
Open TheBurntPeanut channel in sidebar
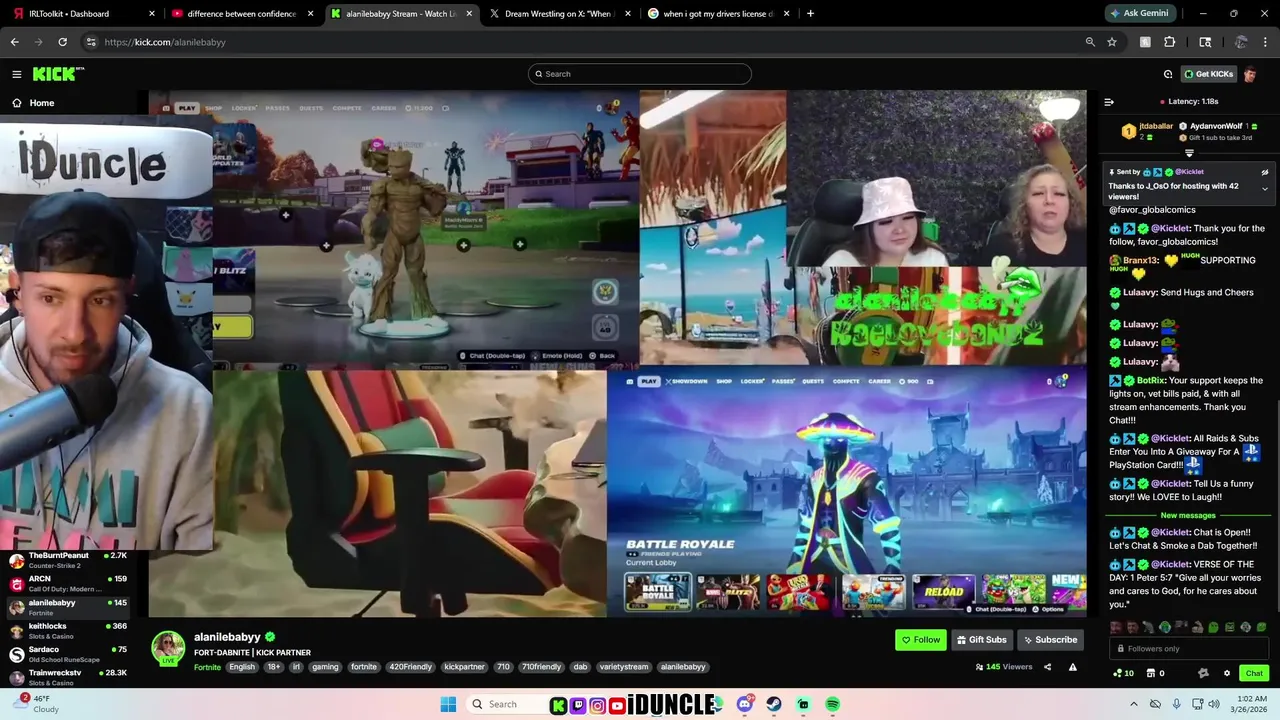coord(68,560)
